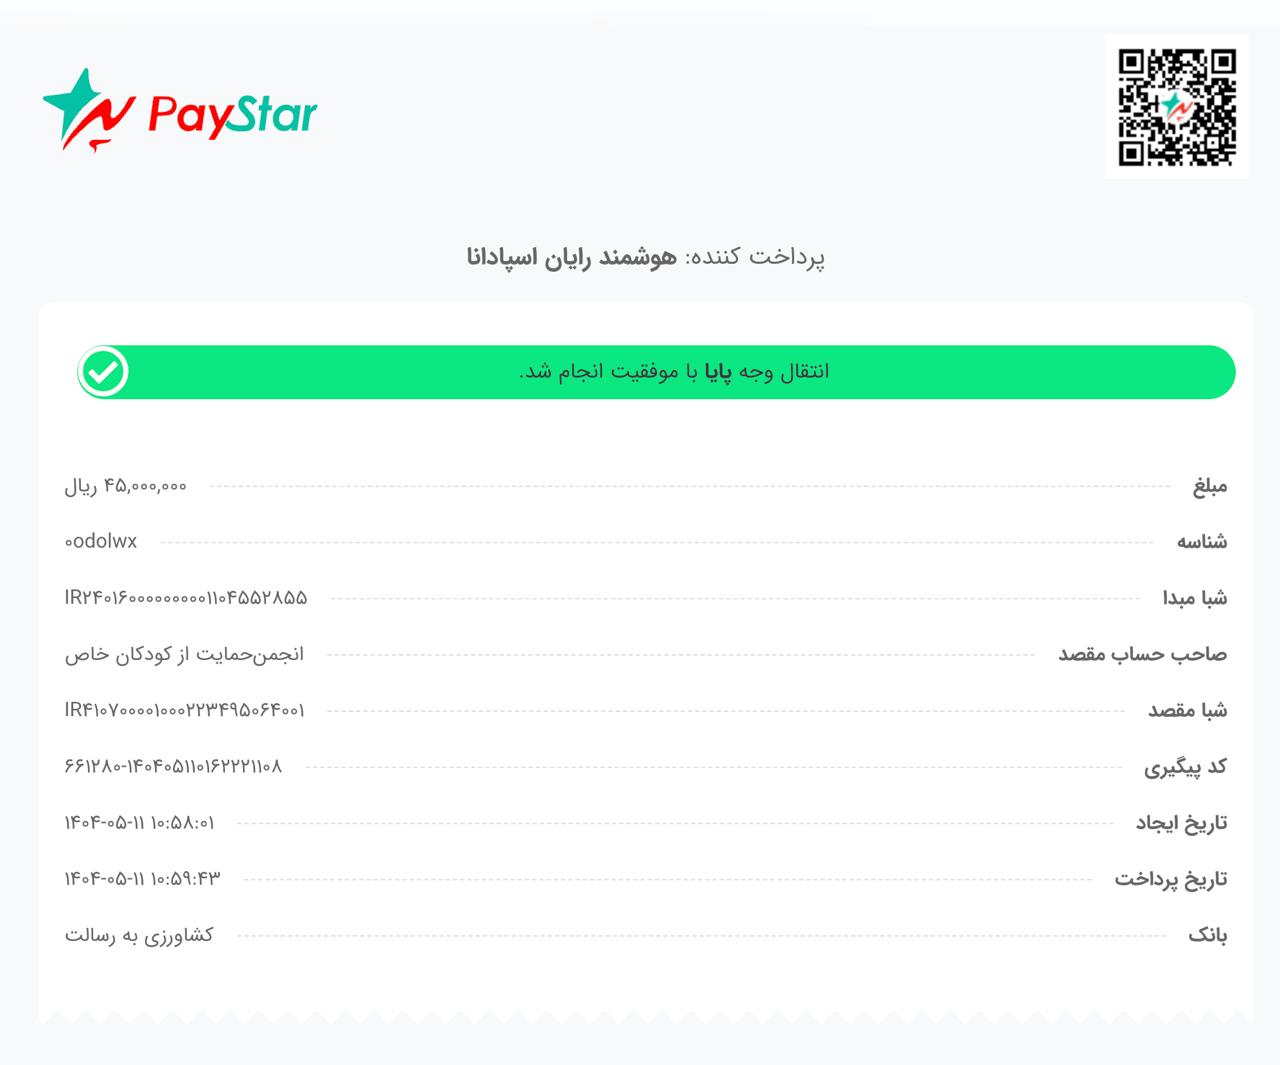Click the payment date value 10:59:43
This screenshot has width=1280, height=1065.
click(142, 879)
